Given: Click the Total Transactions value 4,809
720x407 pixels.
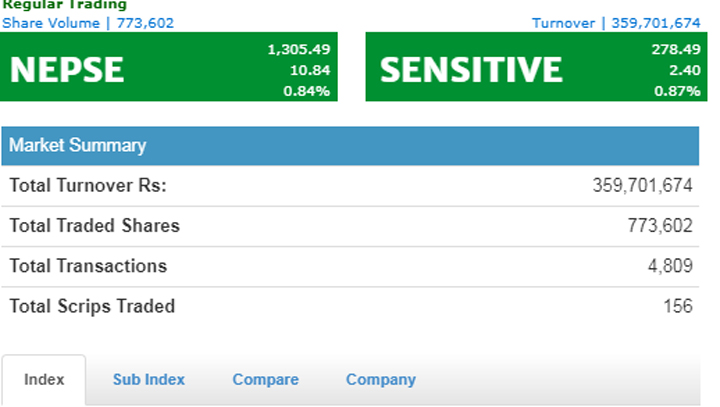Looking at the screenshot, I should click(x=670, y=267).
